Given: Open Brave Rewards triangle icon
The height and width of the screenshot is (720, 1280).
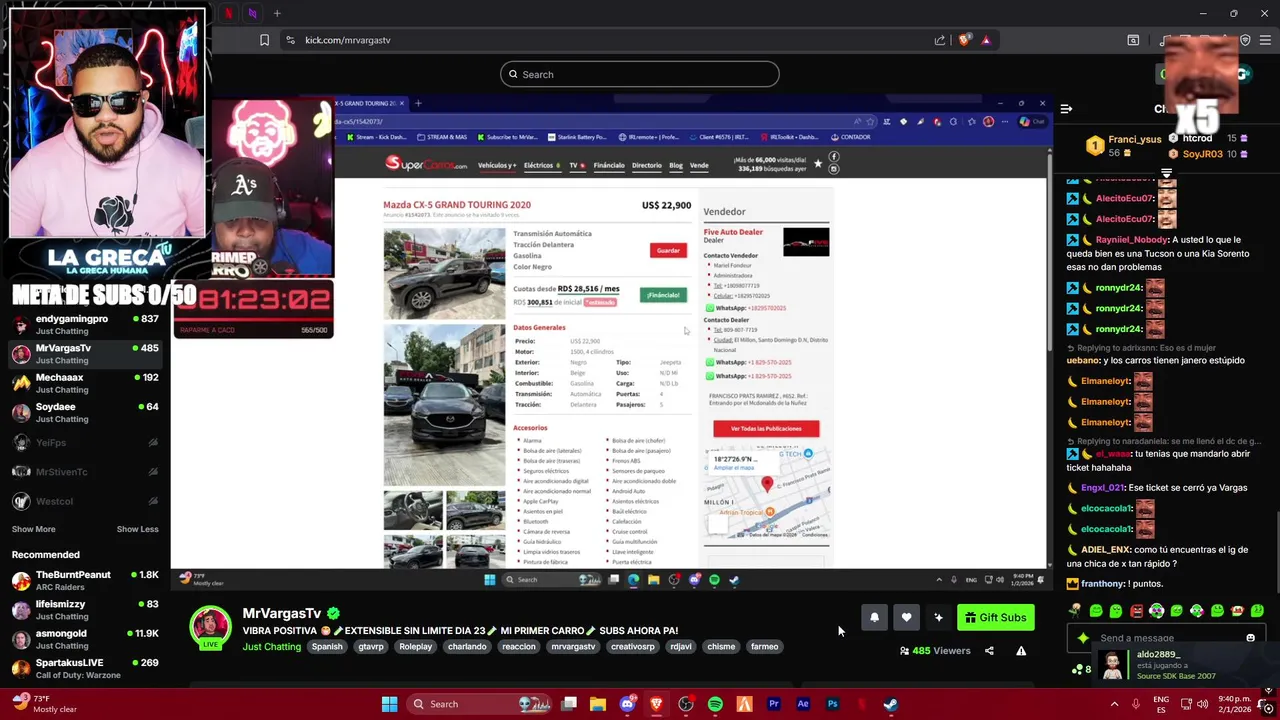Looking at the screenshot, I should pos(986,40).
